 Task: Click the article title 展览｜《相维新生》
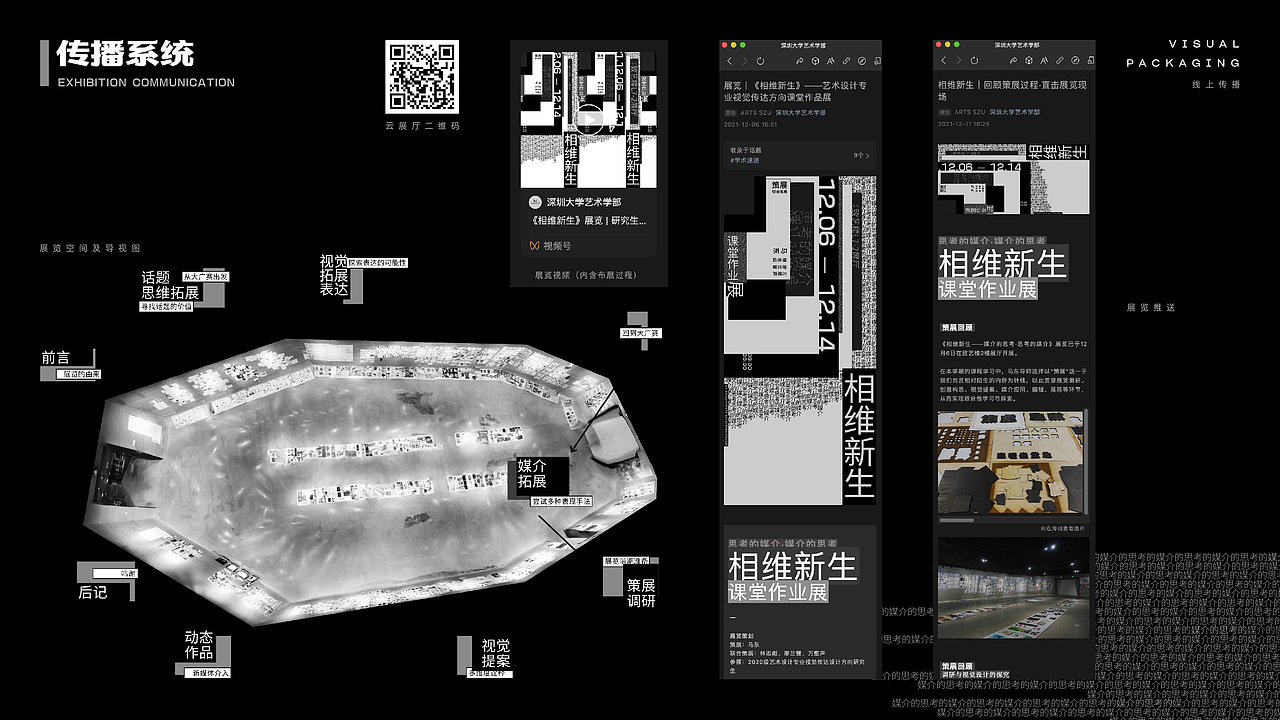pyautogui.click(x=795, y=91)
